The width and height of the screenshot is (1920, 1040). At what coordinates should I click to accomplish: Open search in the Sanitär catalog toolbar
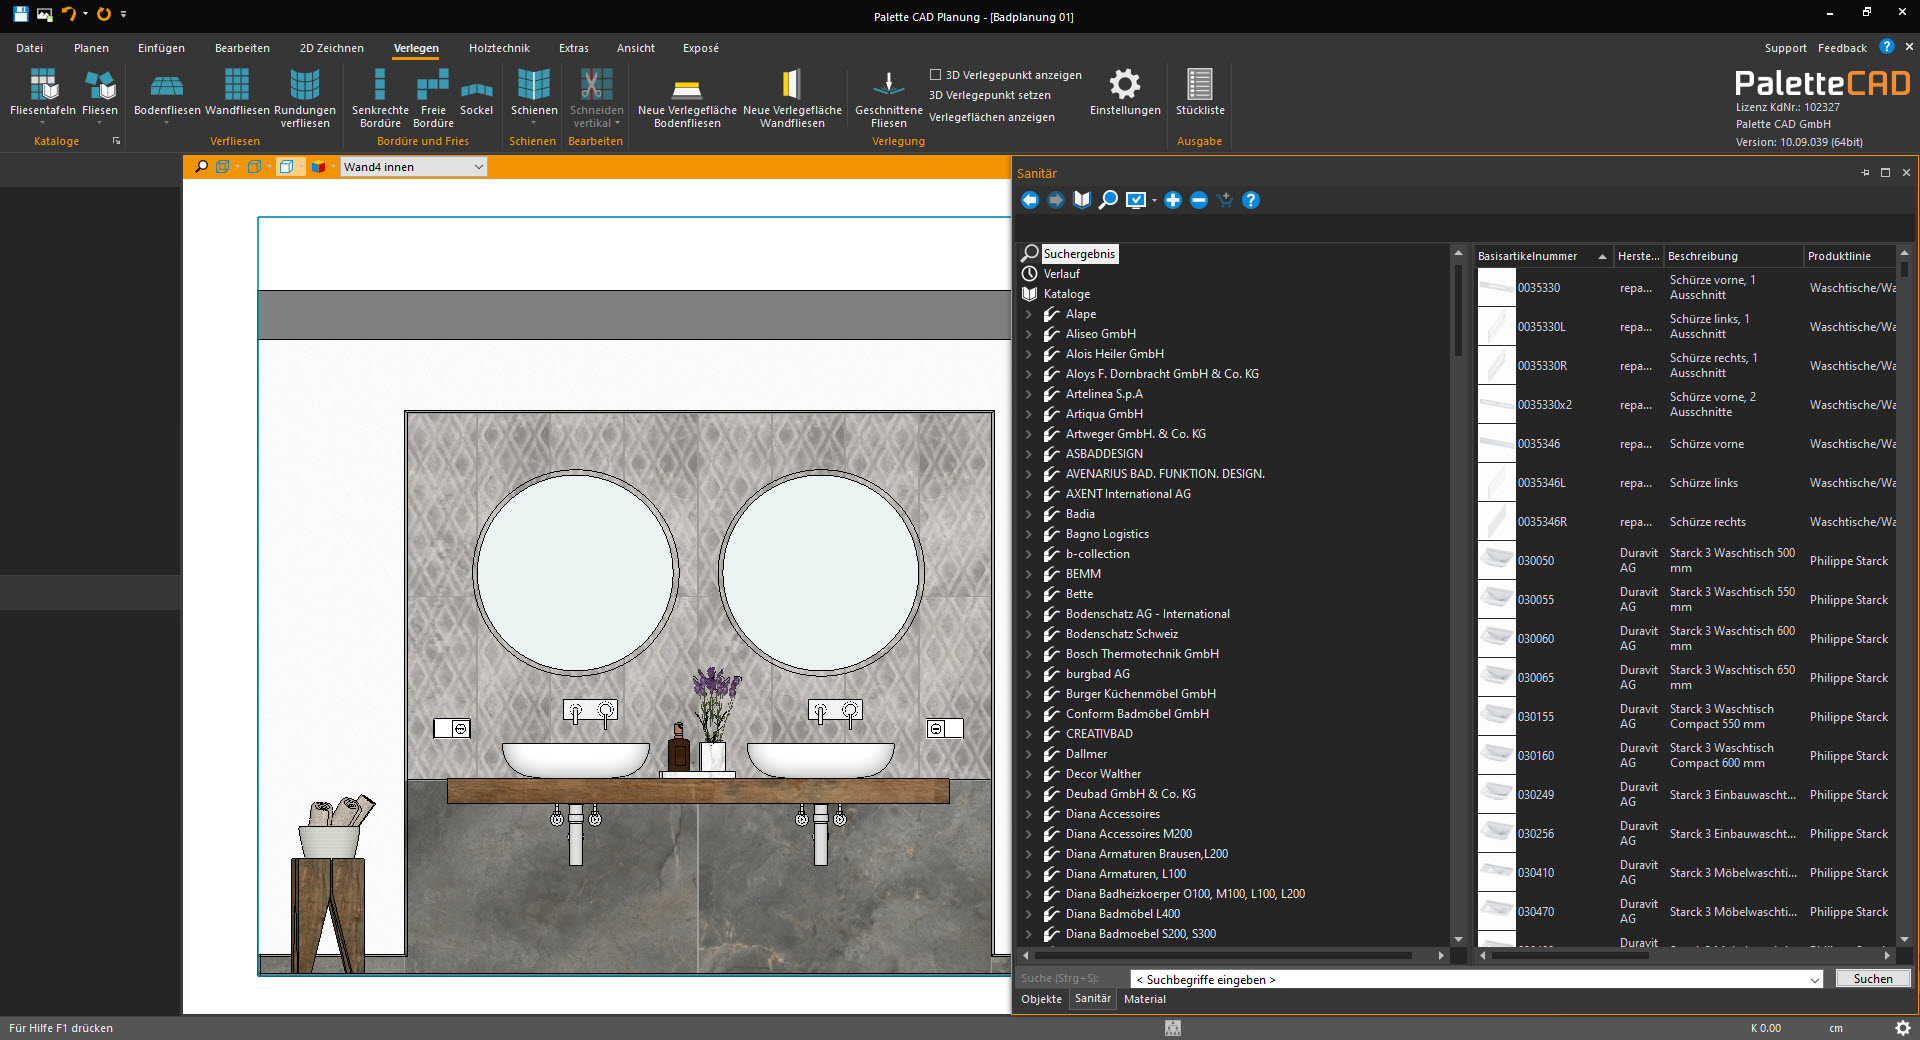coord(1108,200)
